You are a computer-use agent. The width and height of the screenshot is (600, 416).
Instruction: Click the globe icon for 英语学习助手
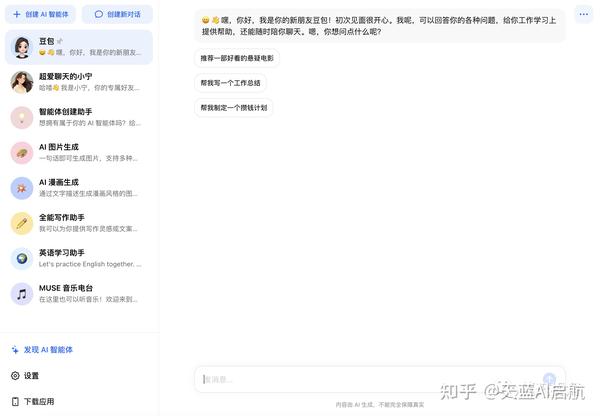(22, 259)
